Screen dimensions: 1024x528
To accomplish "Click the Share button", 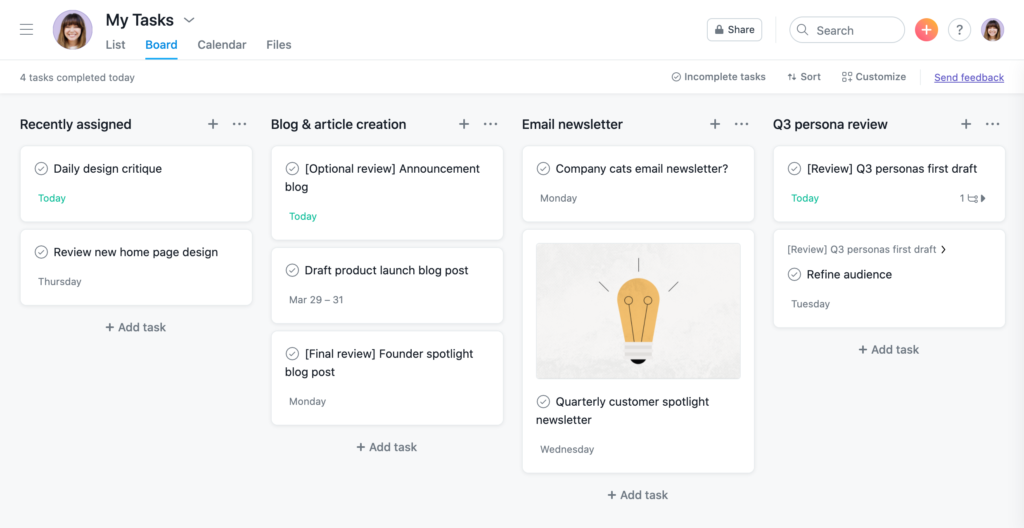I will [x=734, y=29].
